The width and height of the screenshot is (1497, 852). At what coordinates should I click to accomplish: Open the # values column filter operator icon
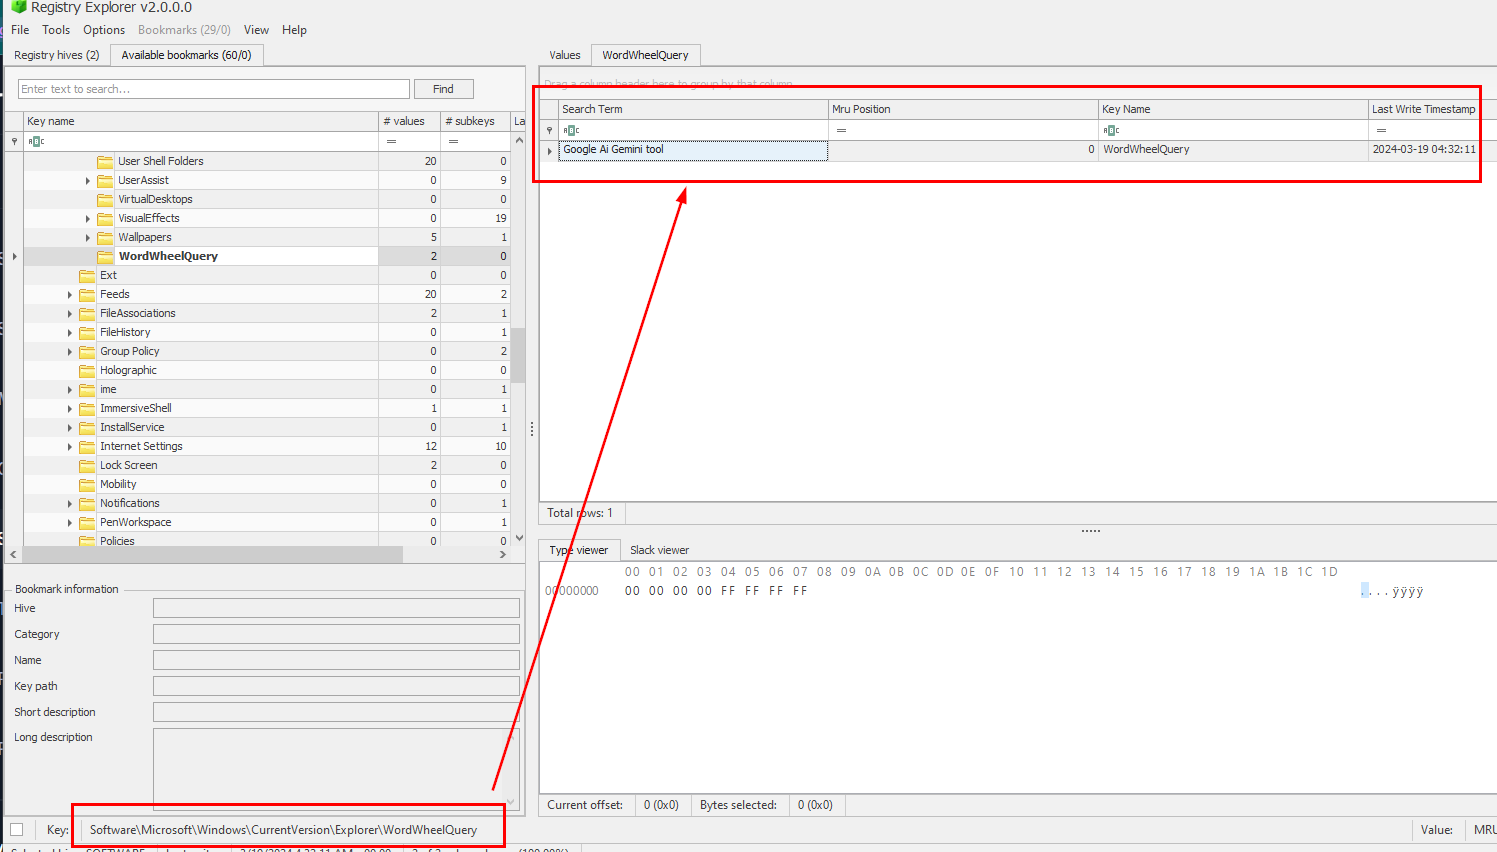pyautogui.click(x=391, y=141)
